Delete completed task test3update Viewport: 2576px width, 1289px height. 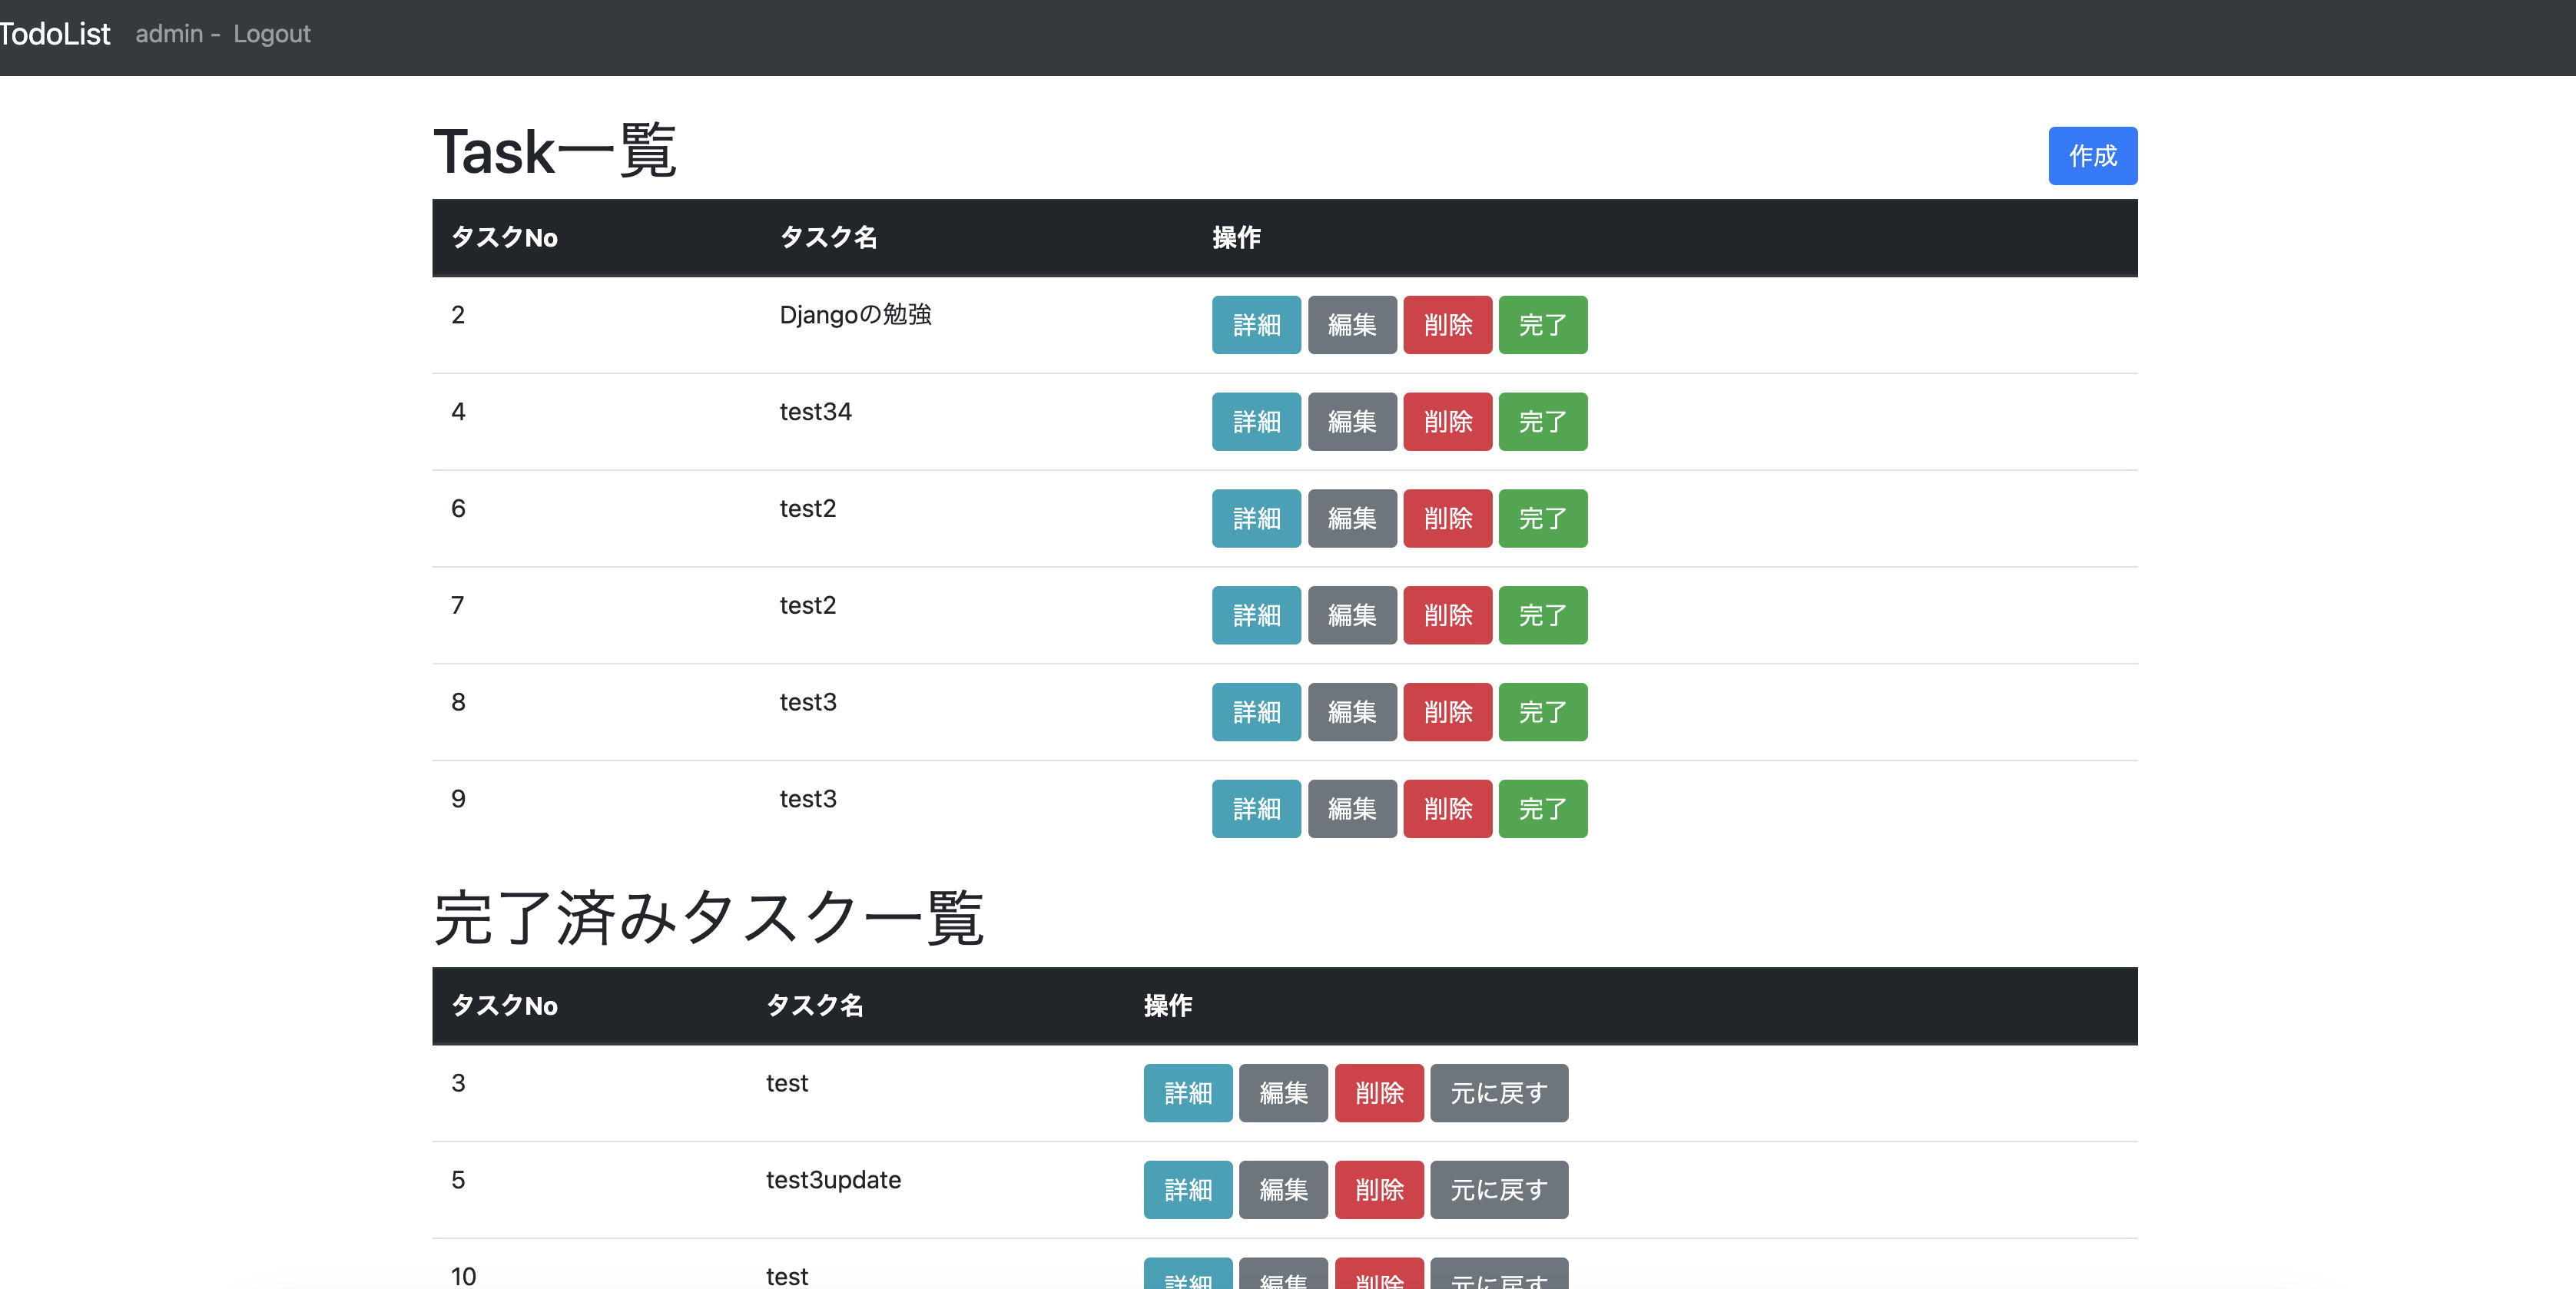click(x=1379, y=1190)
